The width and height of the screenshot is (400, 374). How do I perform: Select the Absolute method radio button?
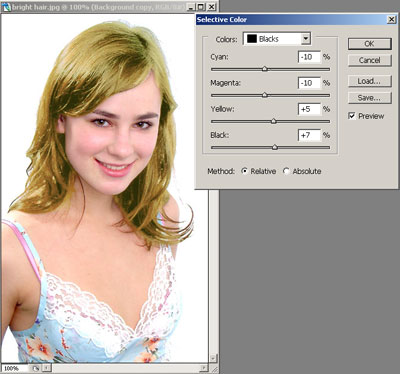click(x=286, y=171)
